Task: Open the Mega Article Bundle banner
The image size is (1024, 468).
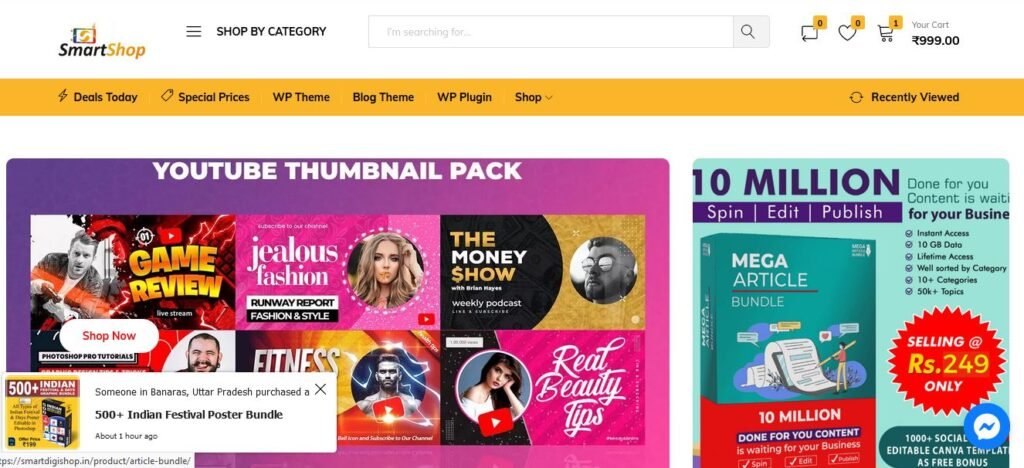Action: coord(850,313)
